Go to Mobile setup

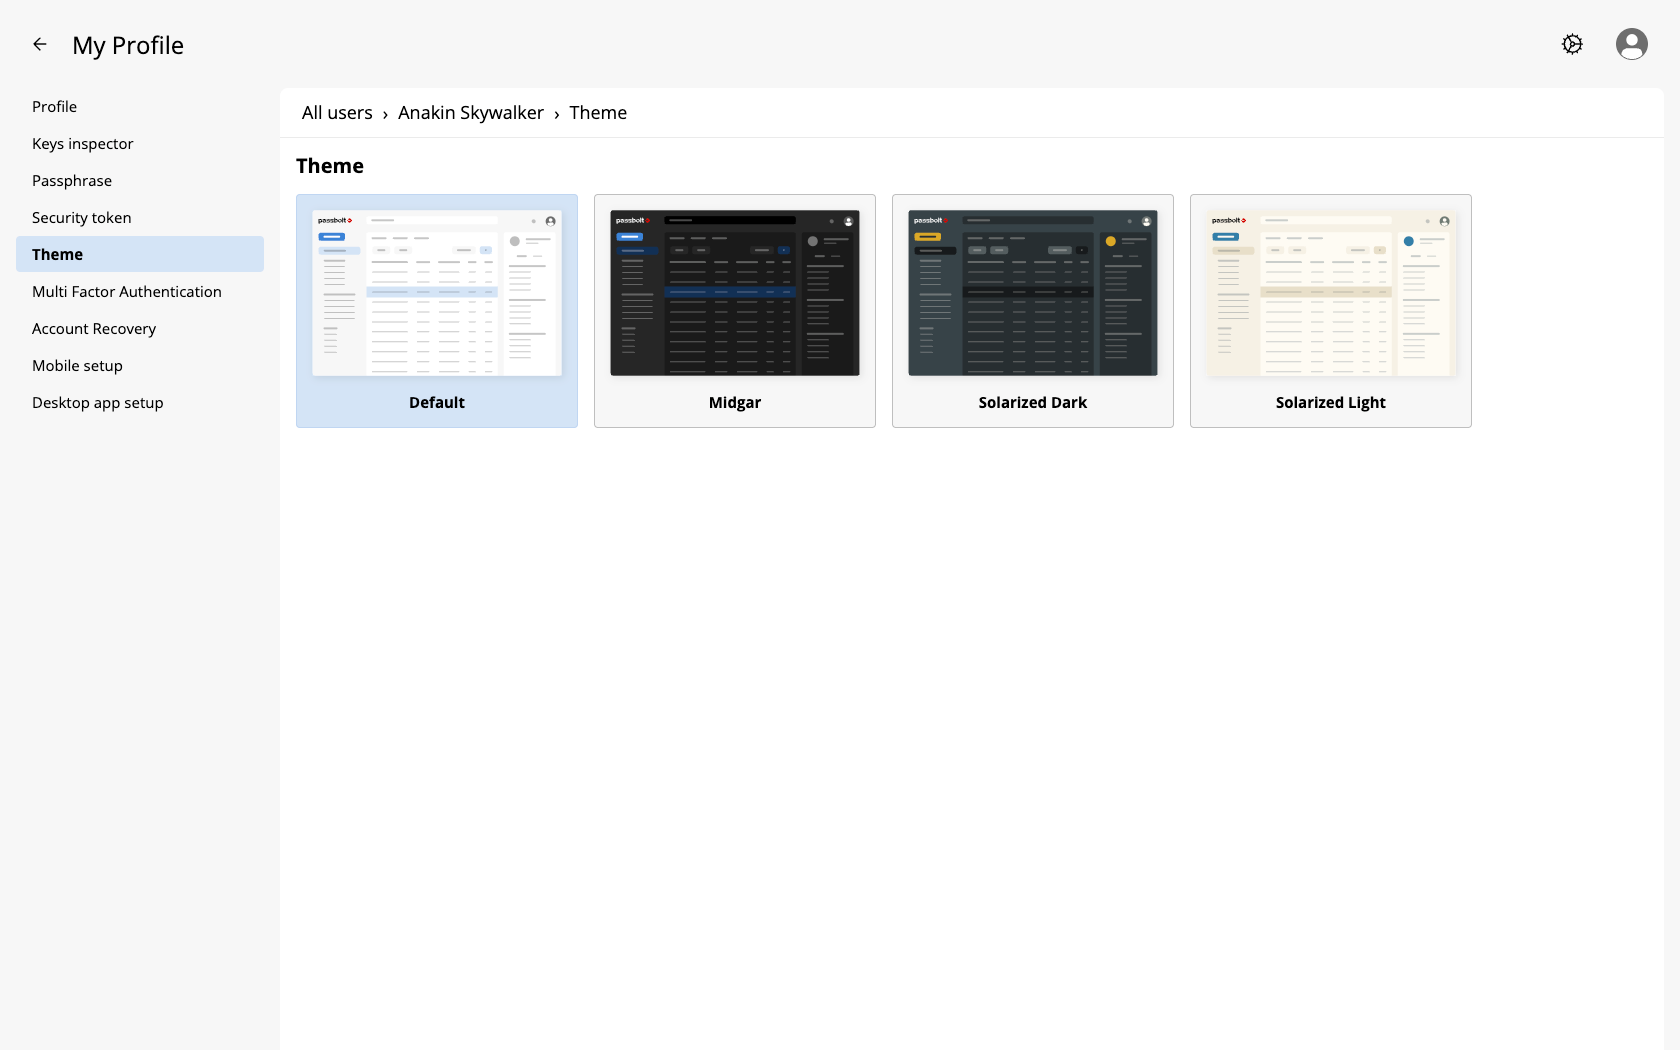(x=140, y=366)
